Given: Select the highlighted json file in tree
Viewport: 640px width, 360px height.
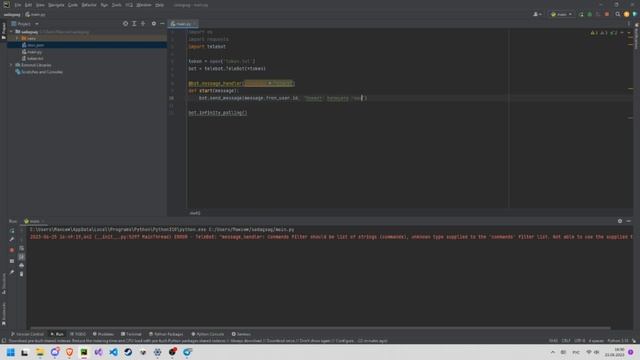Looking at the screenshot, I should tap(33, 45).
